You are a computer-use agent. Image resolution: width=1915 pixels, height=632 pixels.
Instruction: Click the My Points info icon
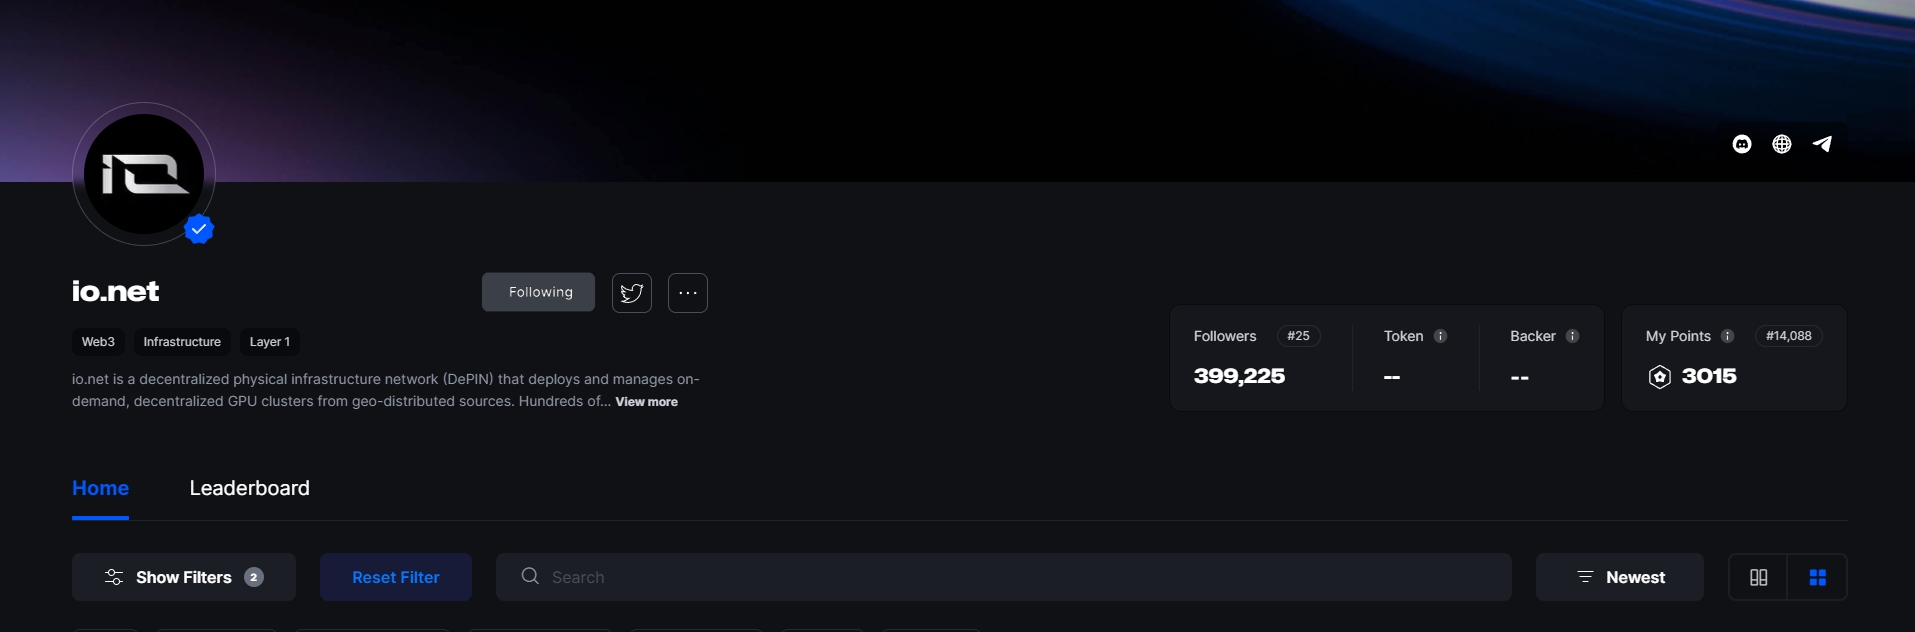pos(1727,336)
